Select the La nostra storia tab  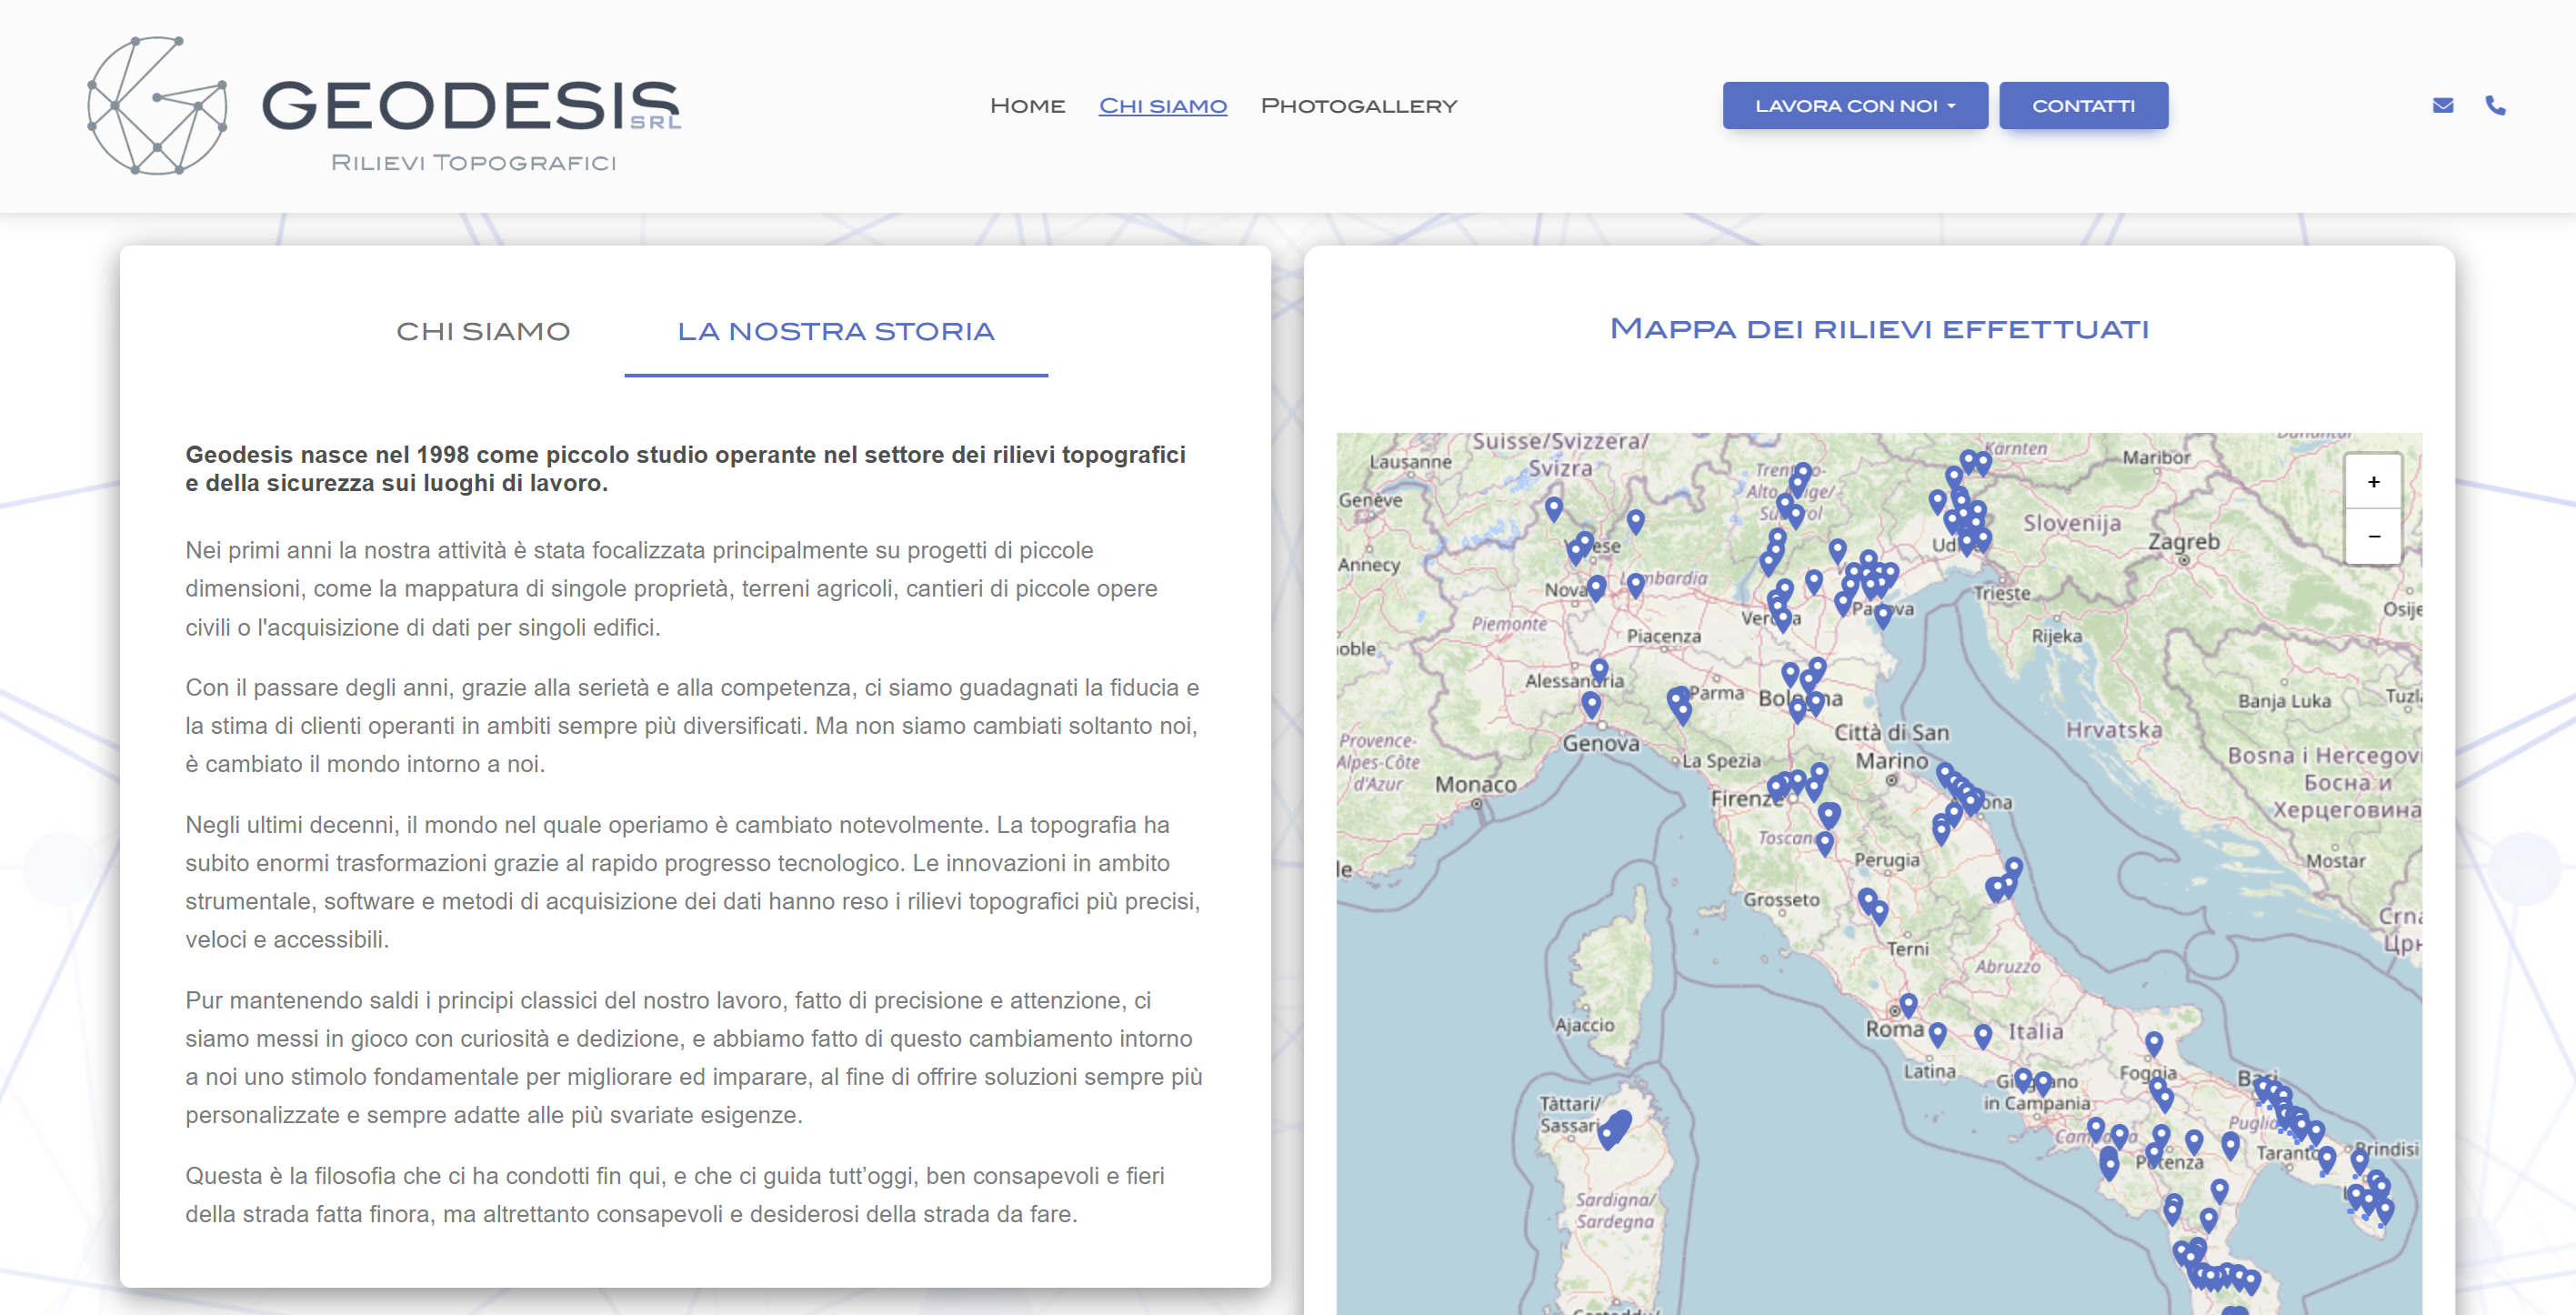pyautogui.click(x=837, y=331)
